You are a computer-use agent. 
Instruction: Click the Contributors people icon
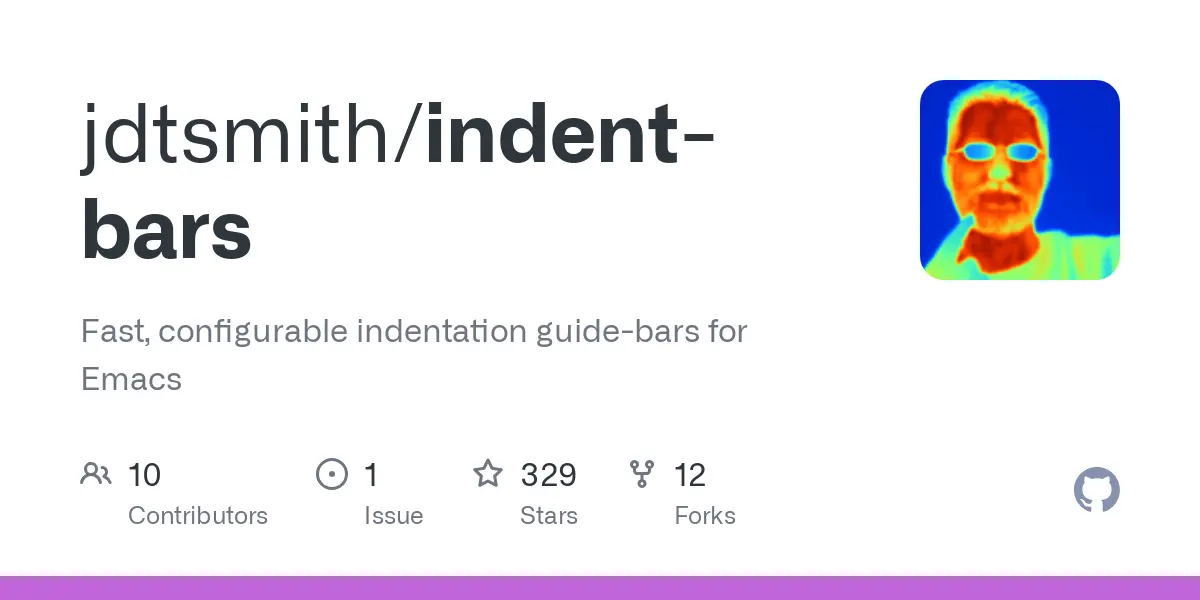(x=96, y=474)
